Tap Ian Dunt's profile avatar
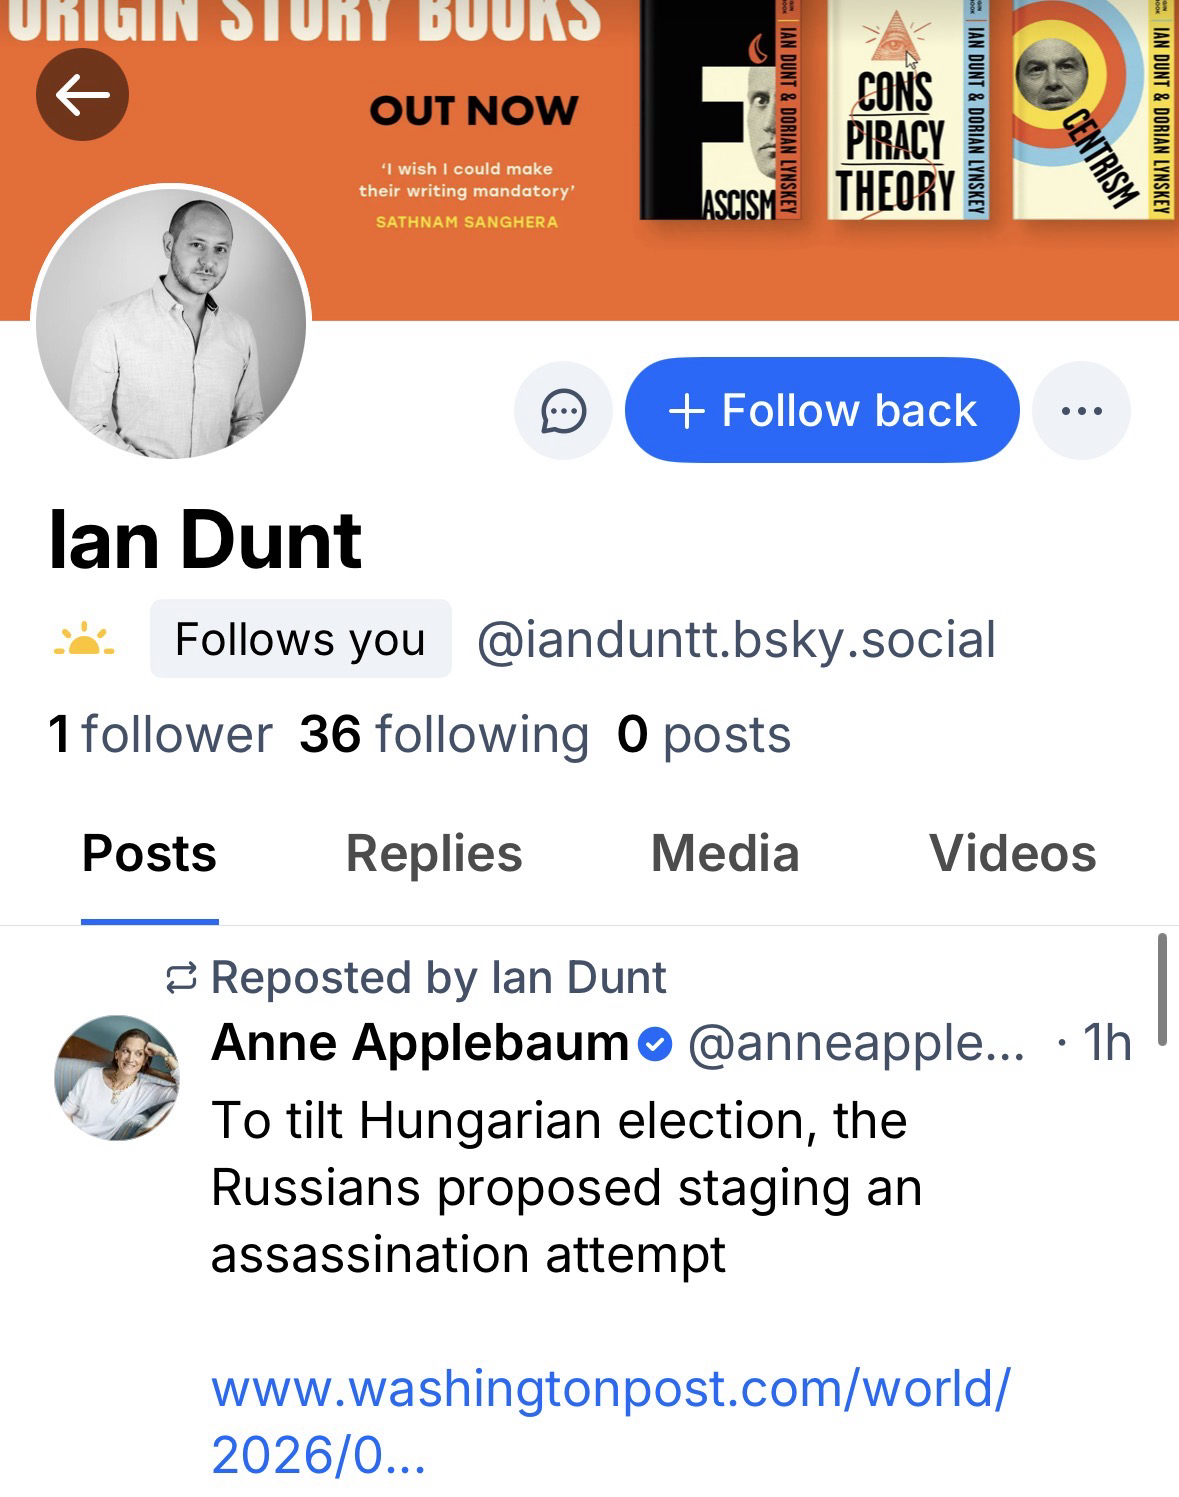The width and height of the screenshot is (1179, 1497). 171,323
